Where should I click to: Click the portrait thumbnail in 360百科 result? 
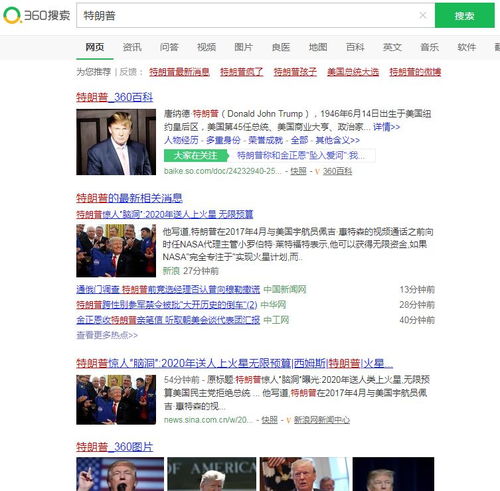[116, 142]
